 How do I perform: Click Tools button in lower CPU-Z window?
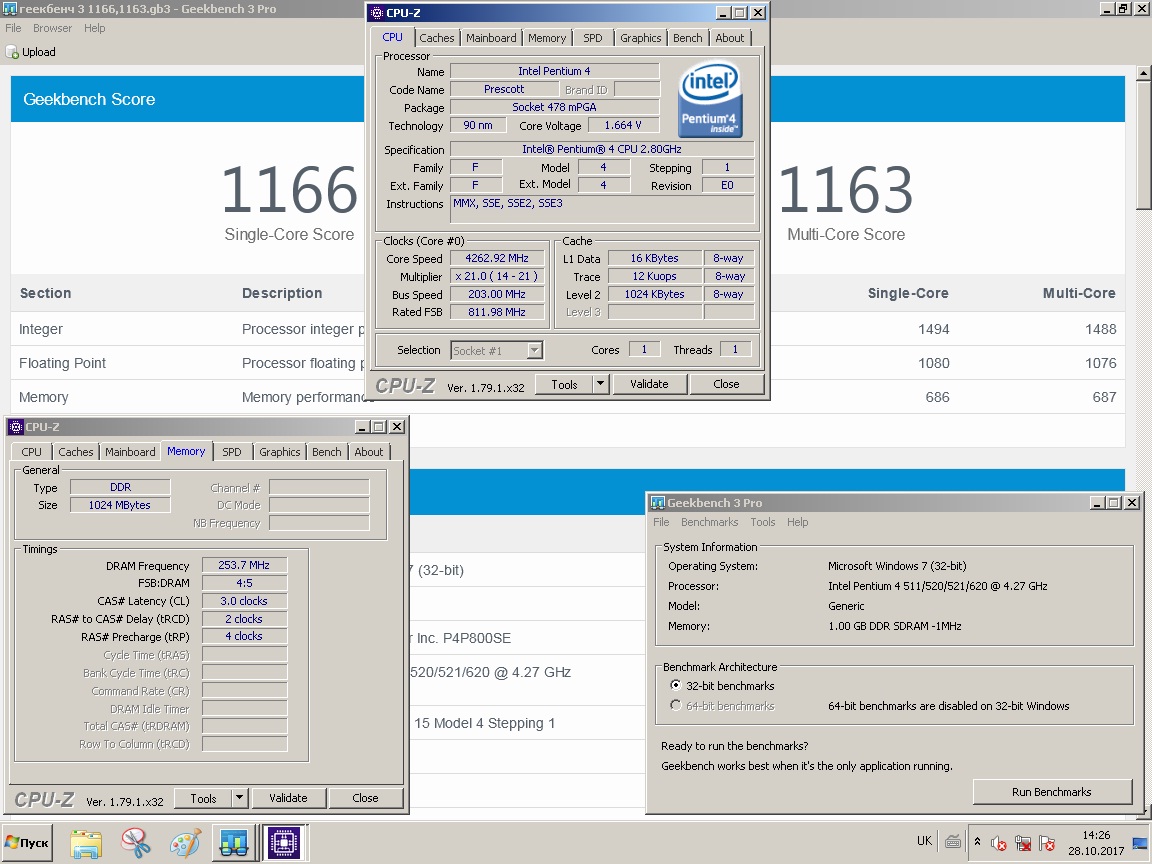pos(203,798)
